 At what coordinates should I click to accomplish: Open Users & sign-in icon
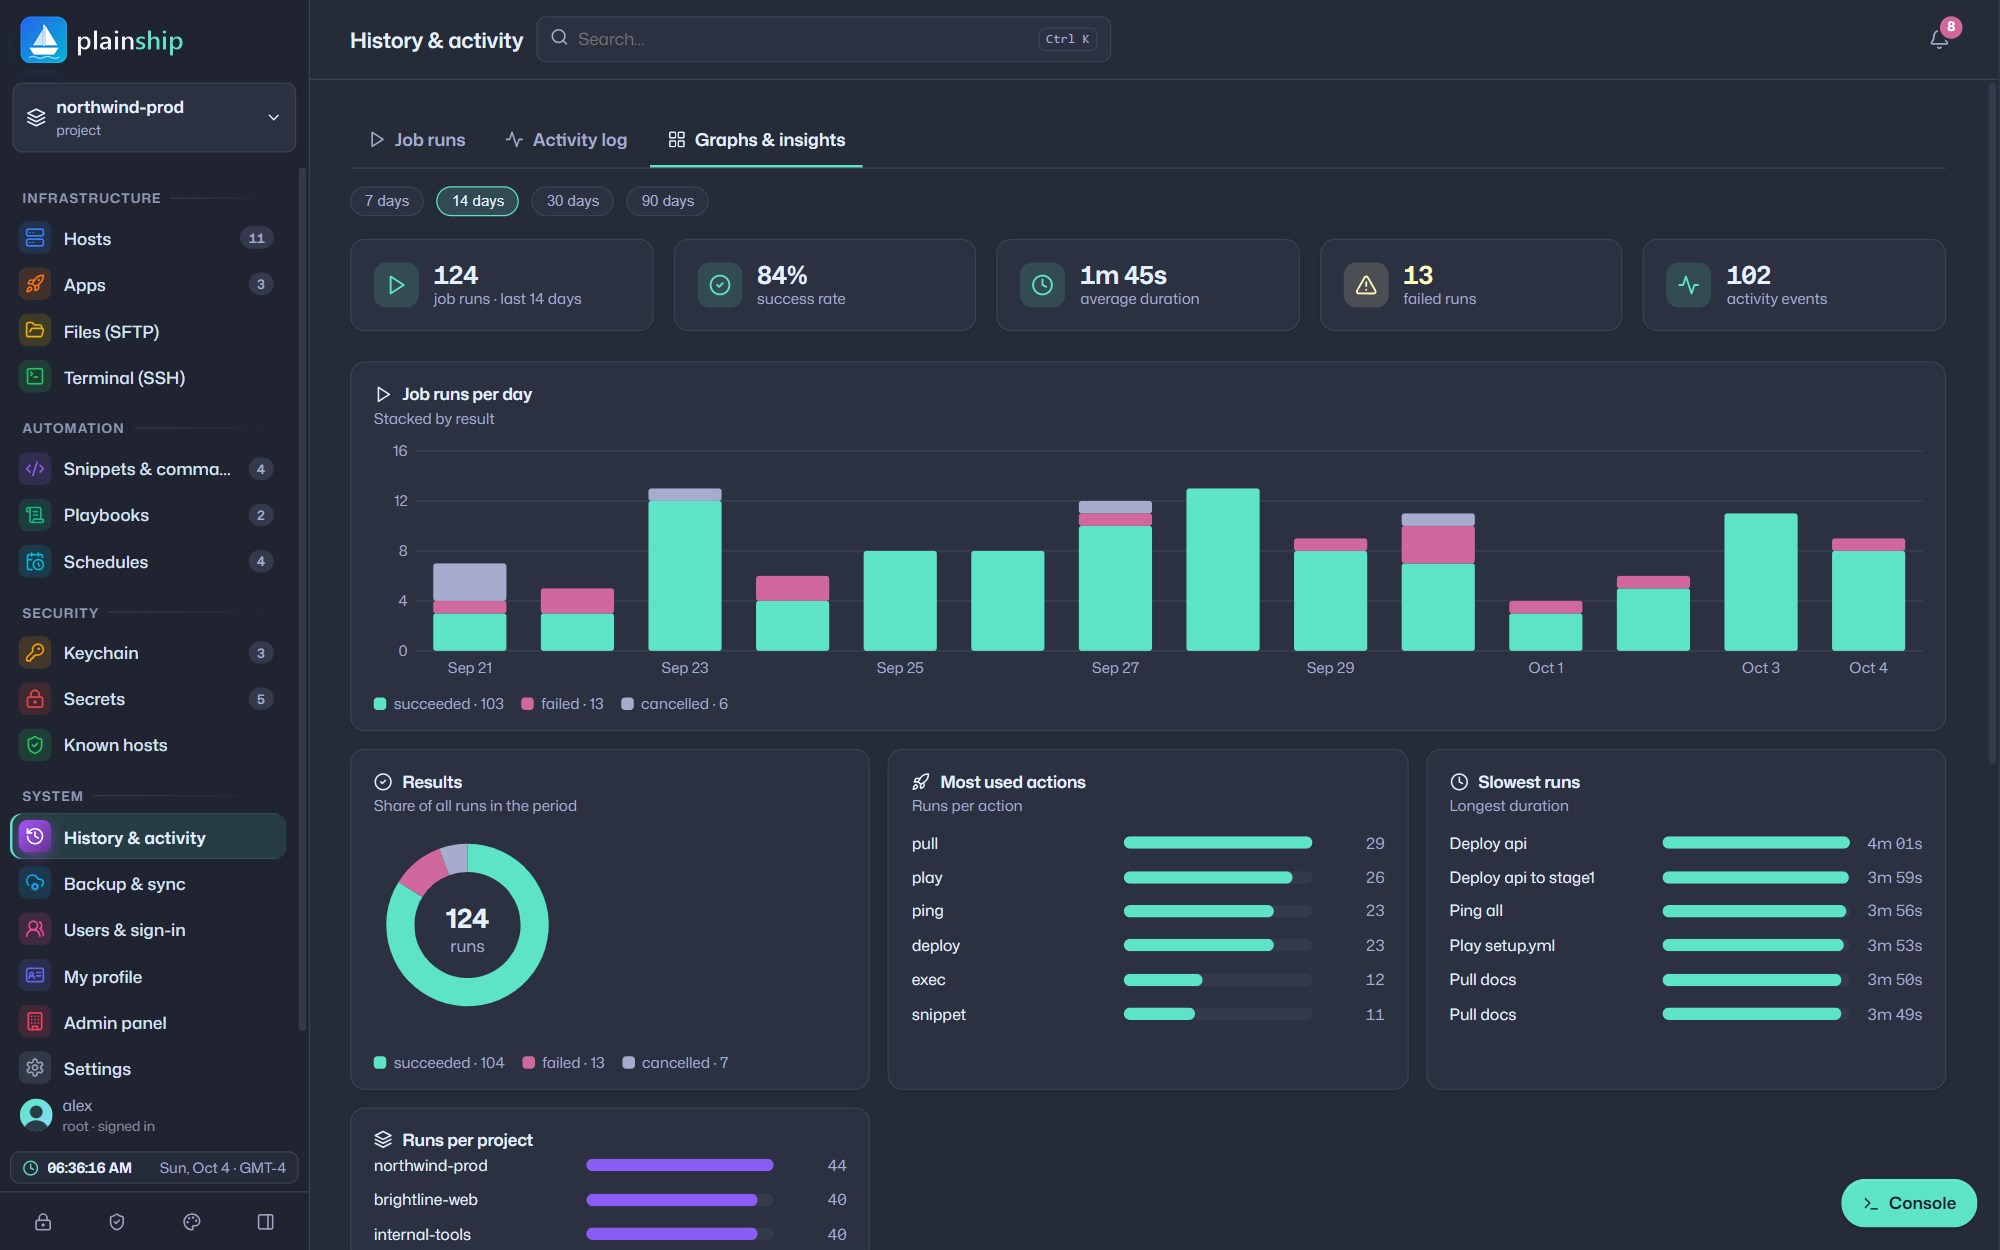pyautogui.click(x=35, y=930)
